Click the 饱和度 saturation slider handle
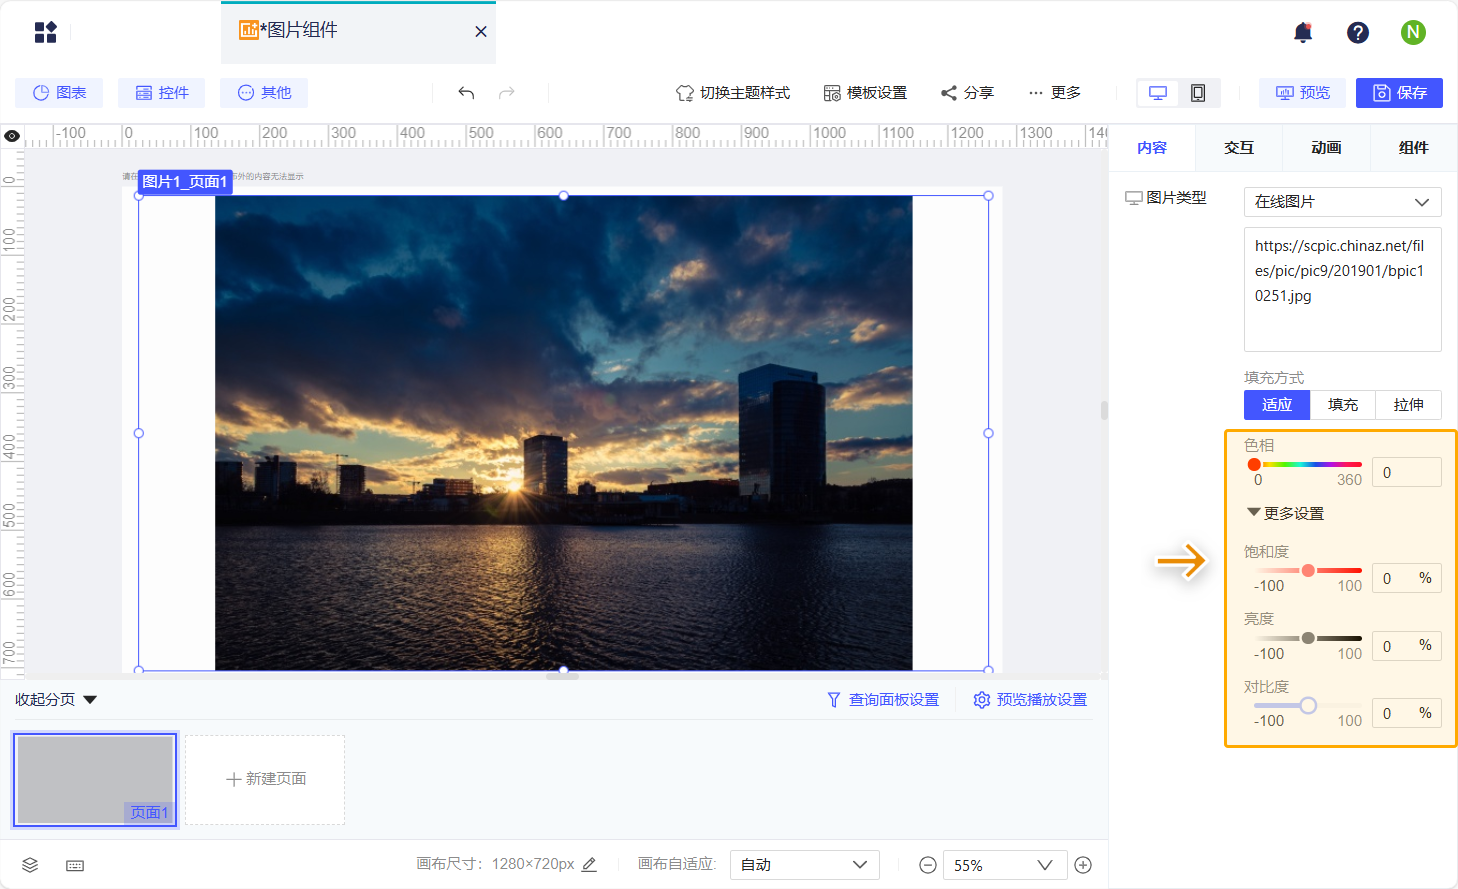 [1308, 570]
